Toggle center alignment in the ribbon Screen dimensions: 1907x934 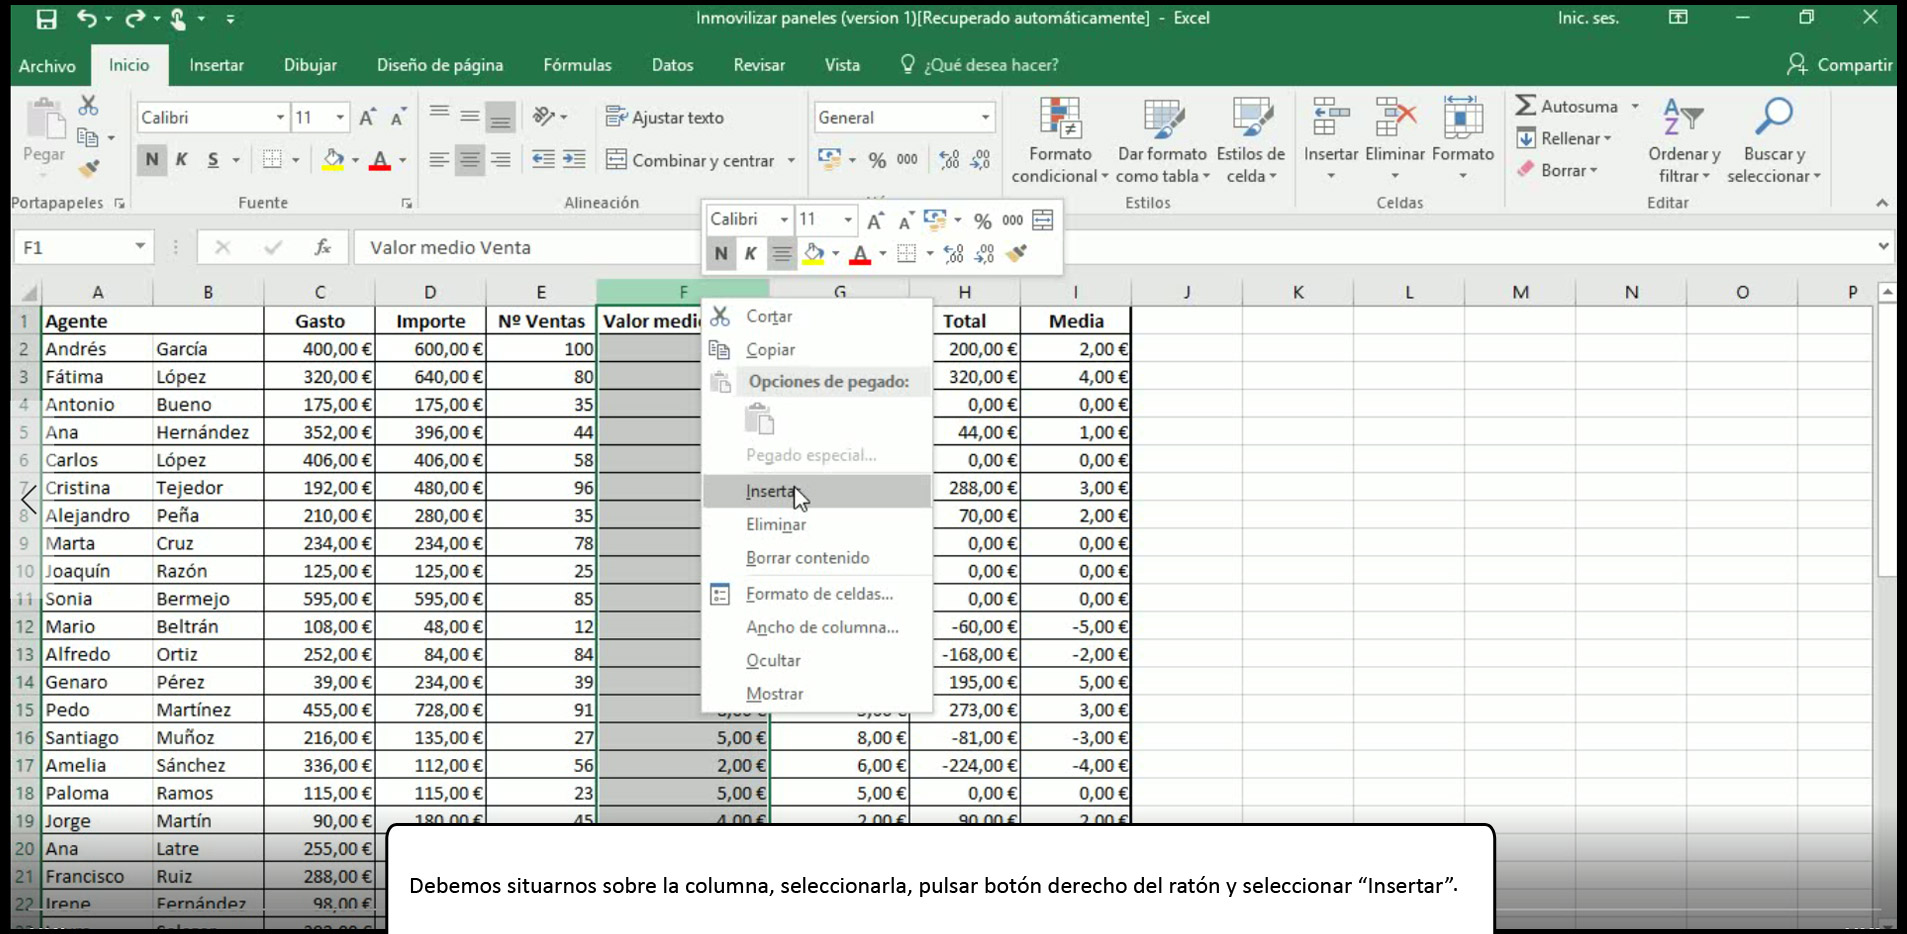pos(469,160)
